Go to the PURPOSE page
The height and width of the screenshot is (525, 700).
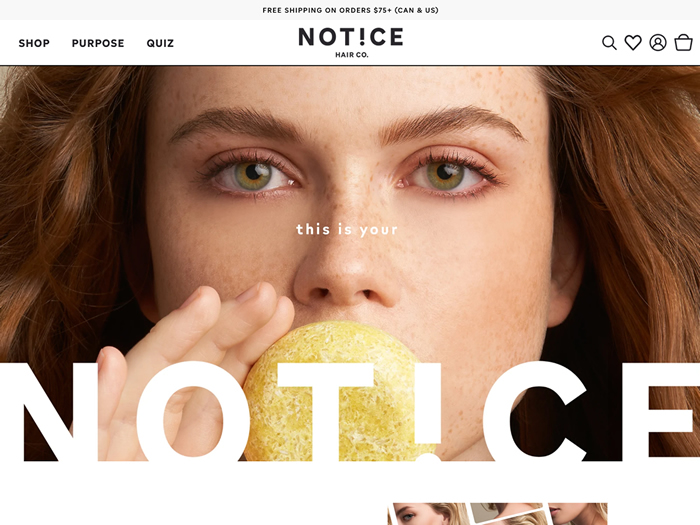[x=98, y=43]
